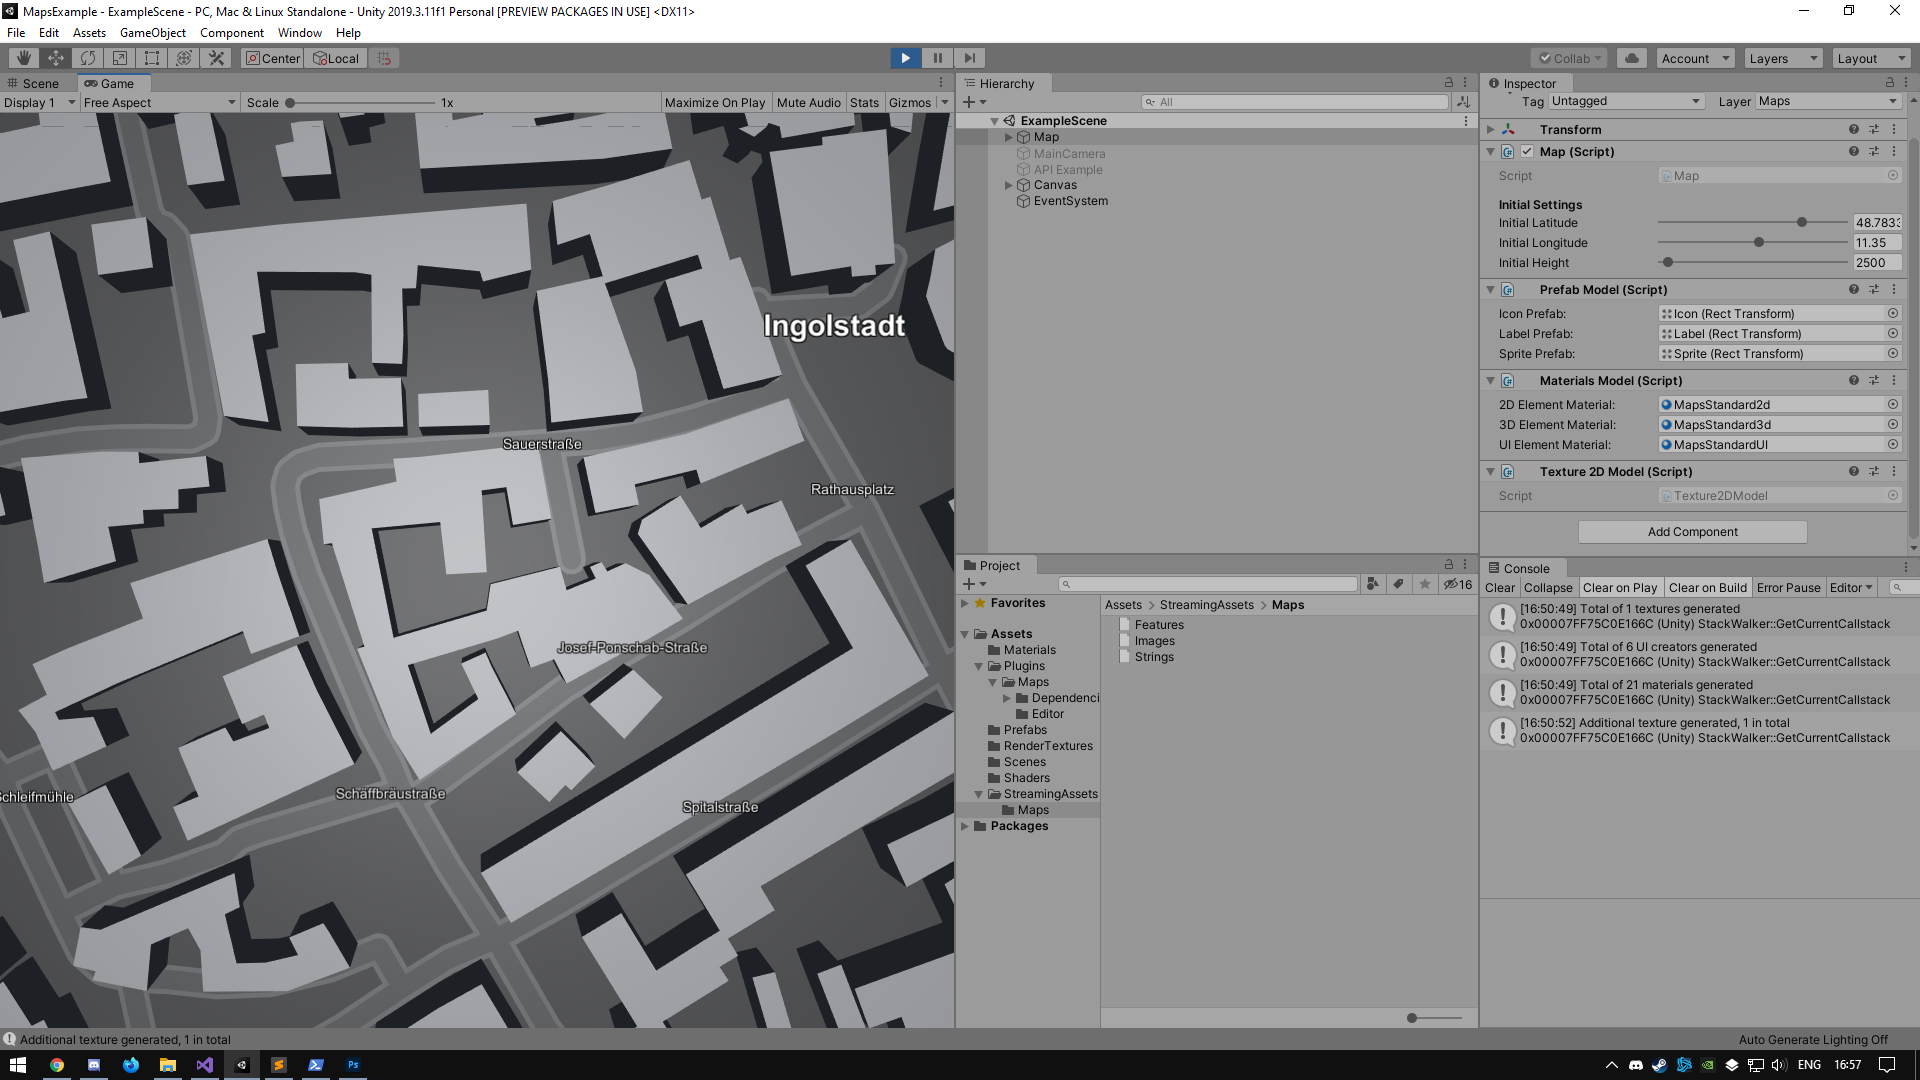1920x1080 pixels.
Task: Clear the Console messages
Action: point(1499,588)
